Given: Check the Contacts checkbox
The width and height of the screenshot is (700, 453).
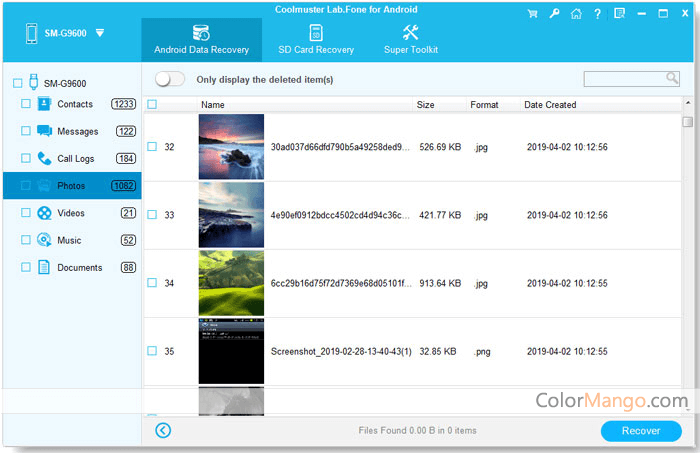Looking at the screenshot, I should 25,104.
